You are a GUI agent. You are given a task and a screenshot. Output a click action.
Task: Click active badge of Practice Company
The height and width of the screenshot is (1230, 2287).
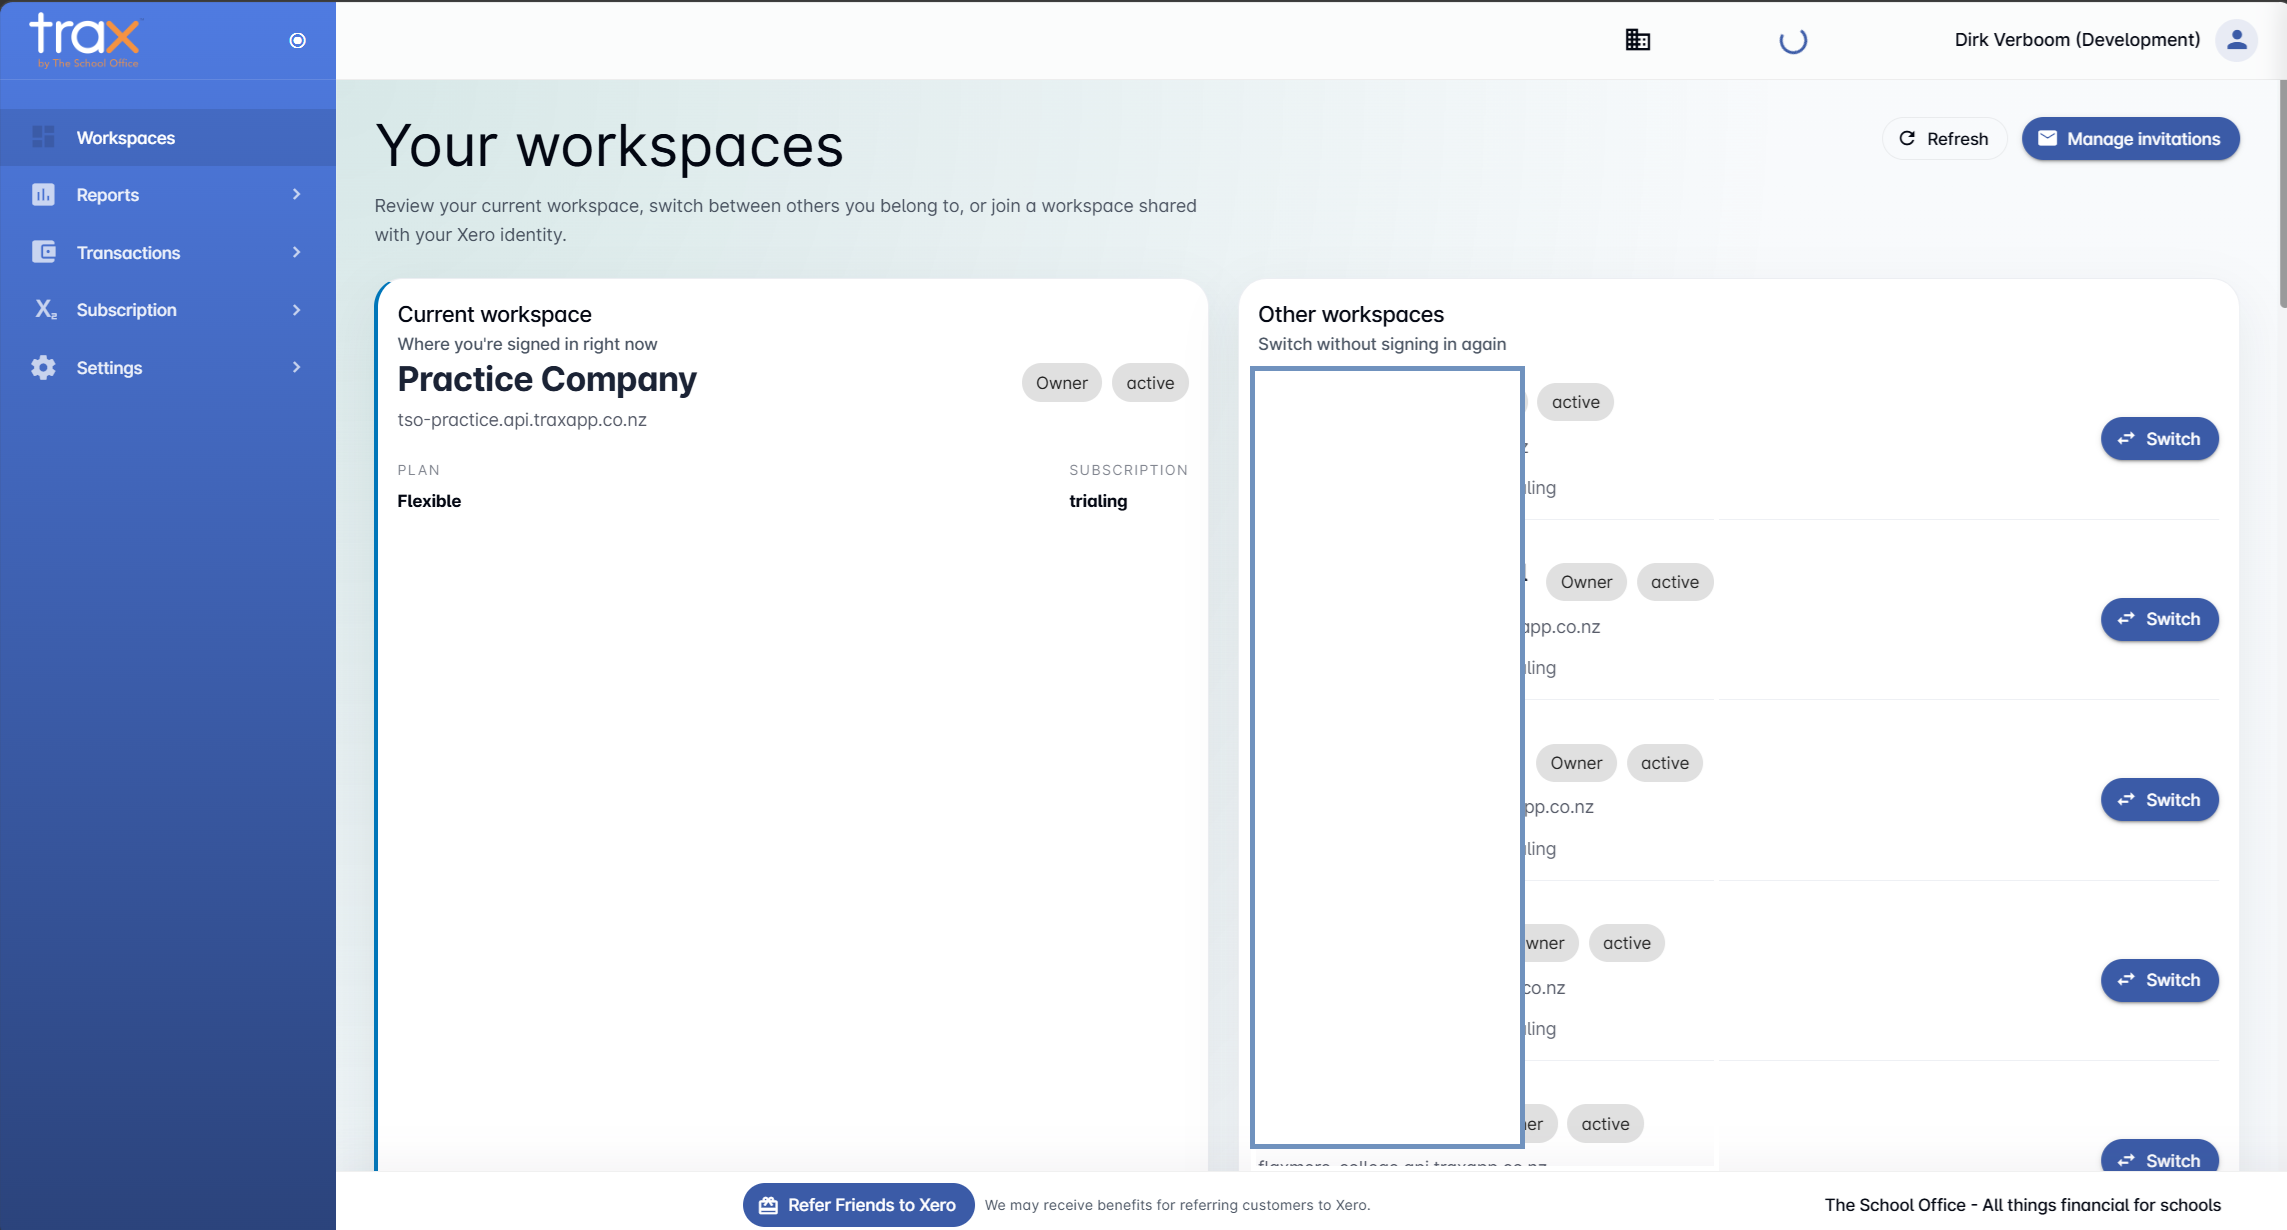tap(1150, 383)
